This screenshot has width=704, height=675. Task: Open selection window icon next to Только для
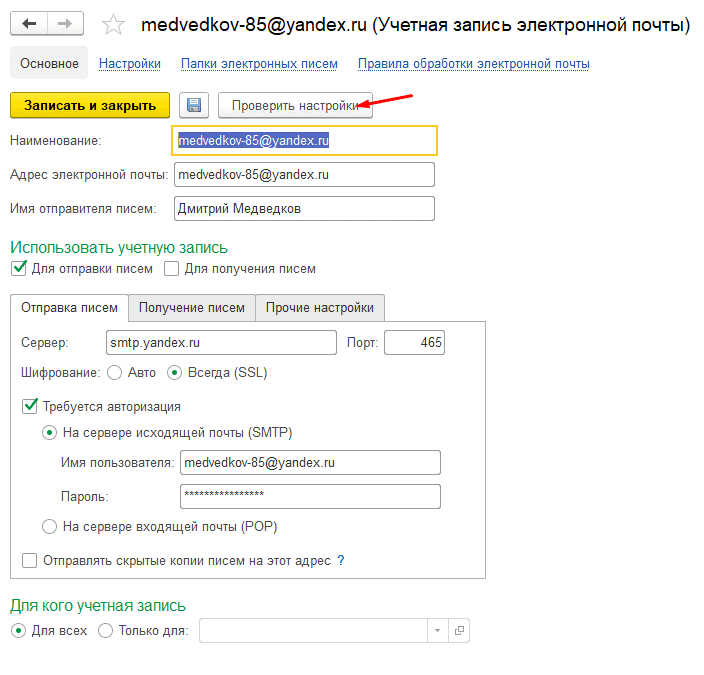(459, 631)
